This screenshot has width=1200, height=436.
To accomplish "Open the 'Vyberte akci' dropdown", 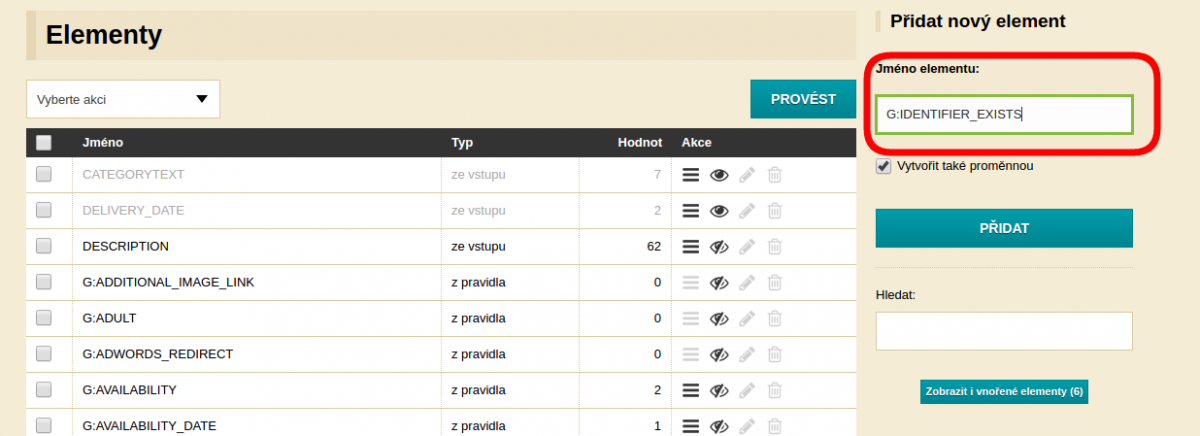I will pyautogui.click(x=123, y=99).
